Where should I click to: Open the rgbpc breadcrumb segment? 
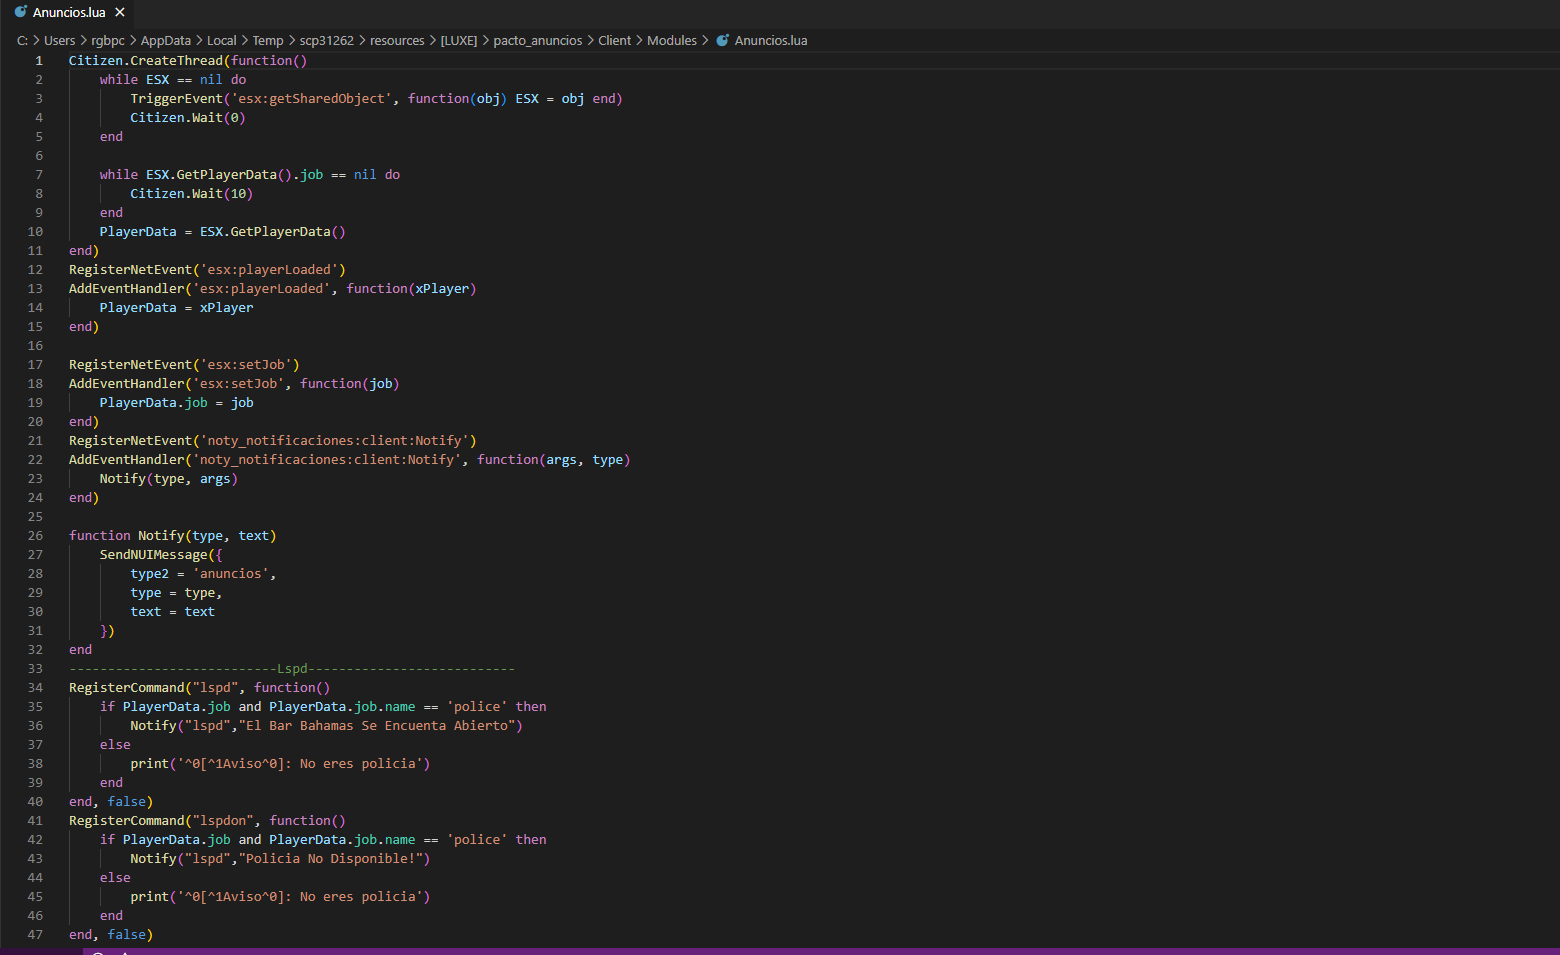[108, 40]
